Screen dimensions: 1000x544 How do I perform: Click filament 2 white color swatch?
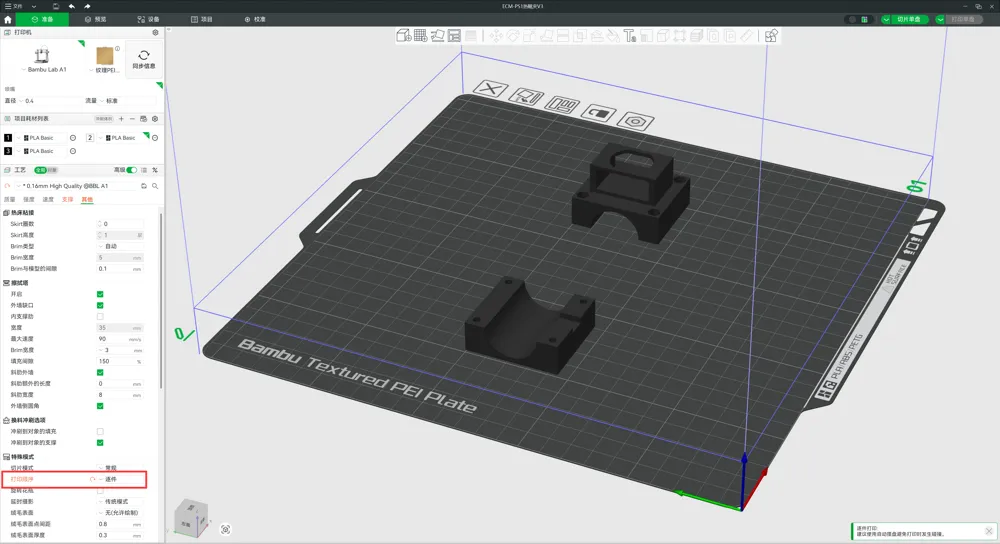[x=90, y=138]
